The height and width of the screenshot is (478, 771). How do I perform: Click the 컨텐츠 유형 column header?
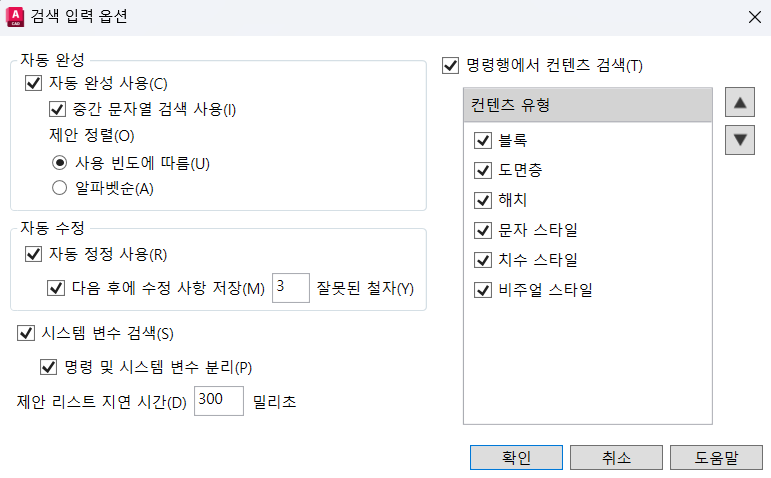point(588,105)
